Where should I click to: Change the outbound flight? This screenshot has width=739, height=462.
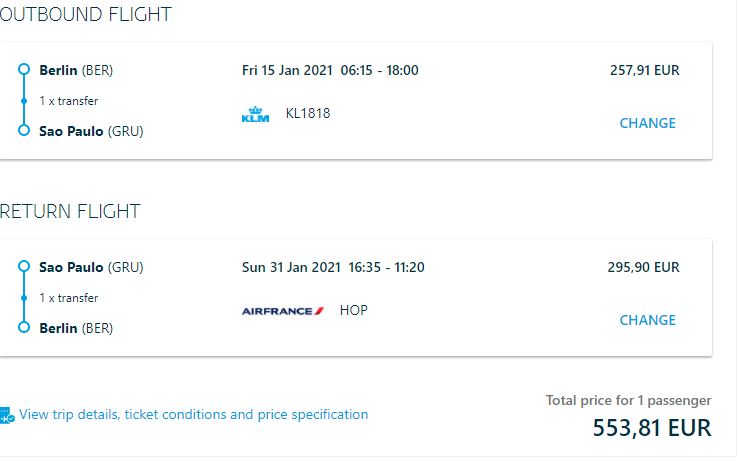648,124
